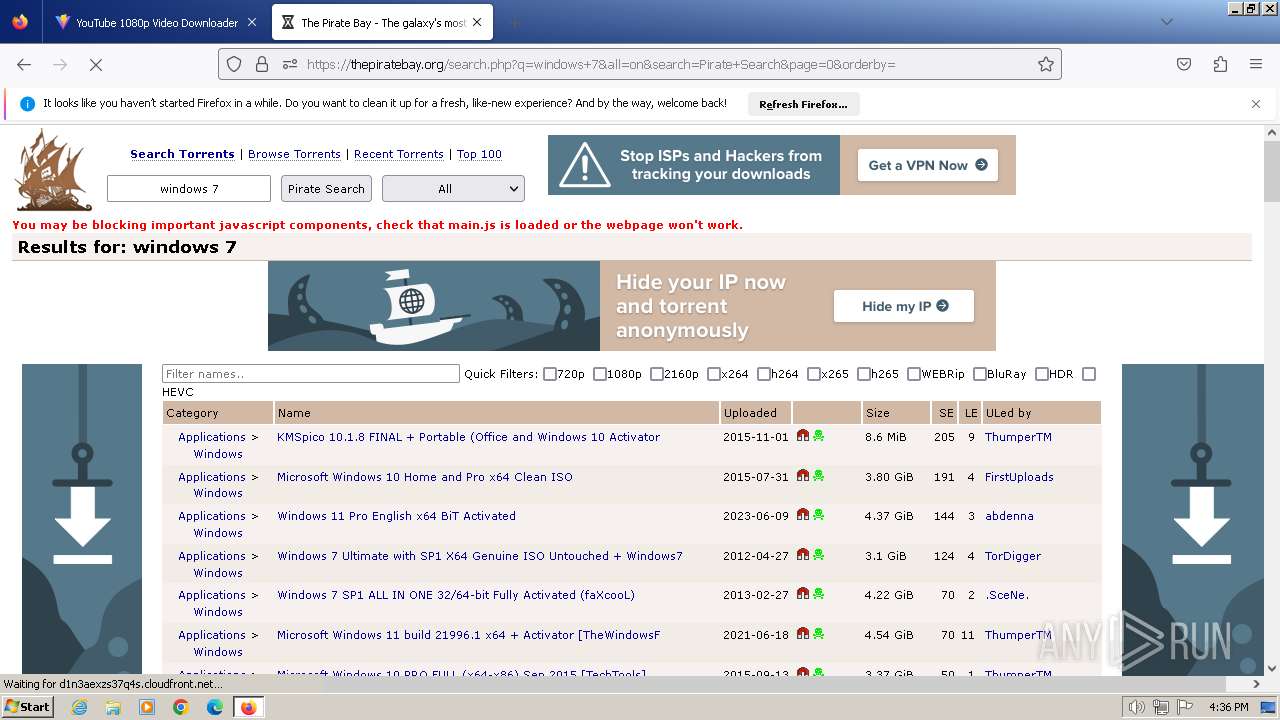Screen dimensions: 1280x720
Task: Bookmark this page with star icon
Action: (1046, 64)
